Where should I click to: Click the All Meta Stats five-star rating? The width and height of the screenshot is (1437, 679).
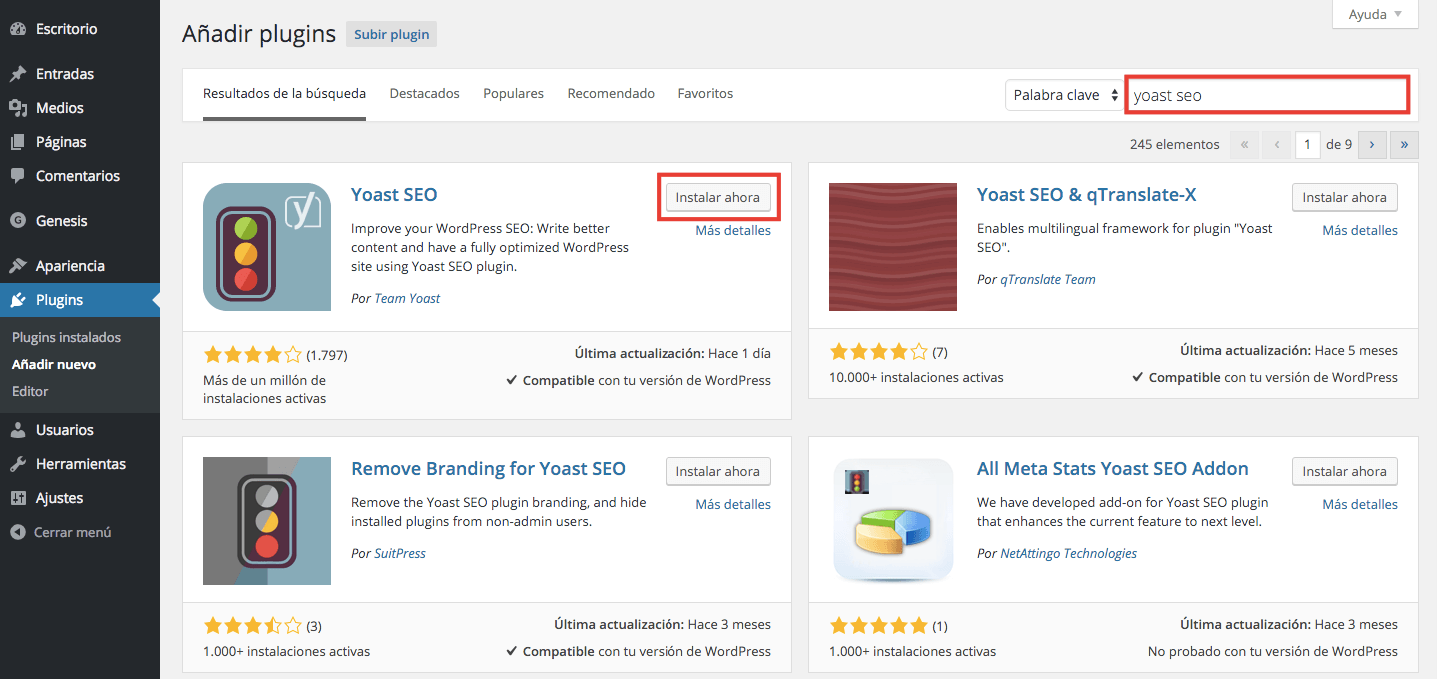click(878, 626)
